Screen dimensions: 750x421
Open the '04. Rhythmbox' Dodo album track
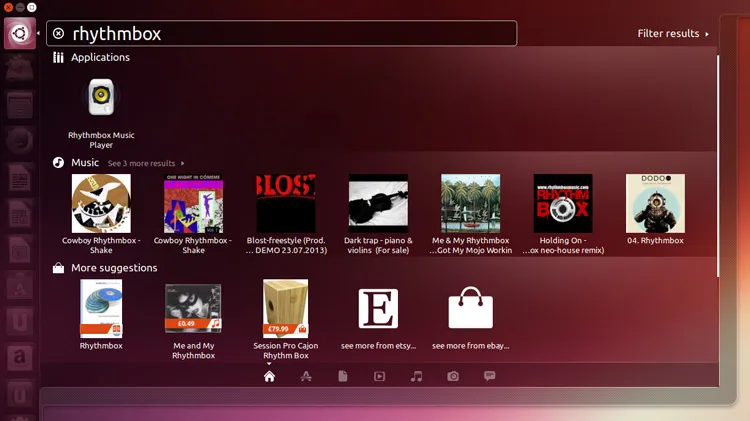coord(655,203)
